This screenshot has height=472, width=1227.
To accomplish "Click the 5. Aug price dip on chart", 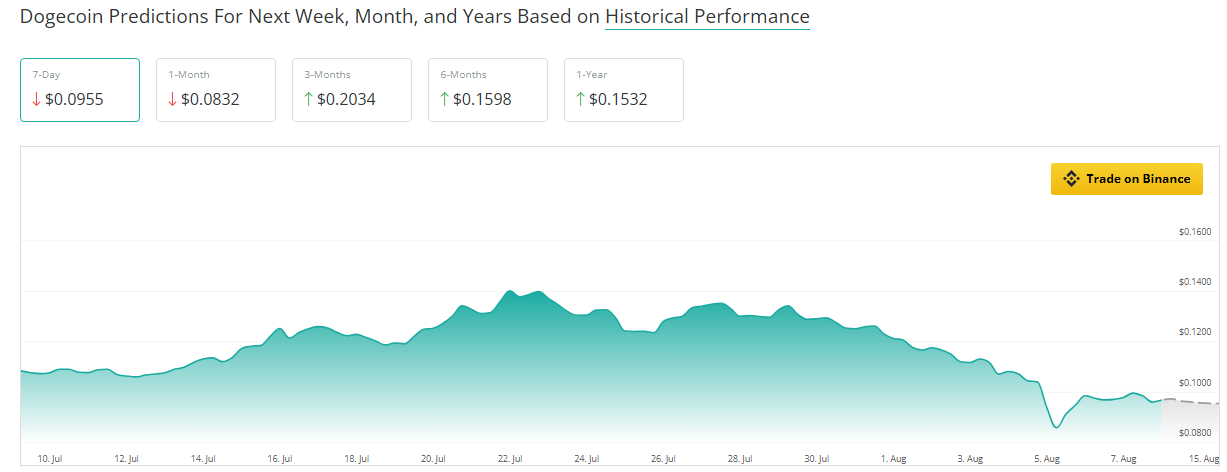I will coord(1055,427).
